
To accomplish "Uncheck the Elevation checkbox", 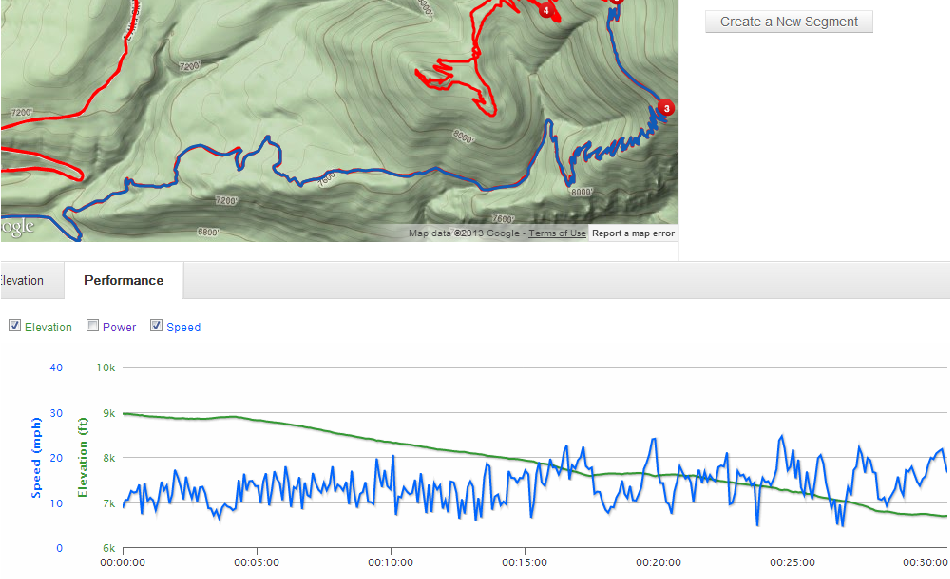I will pyautogui.click(x=15, y=325).
